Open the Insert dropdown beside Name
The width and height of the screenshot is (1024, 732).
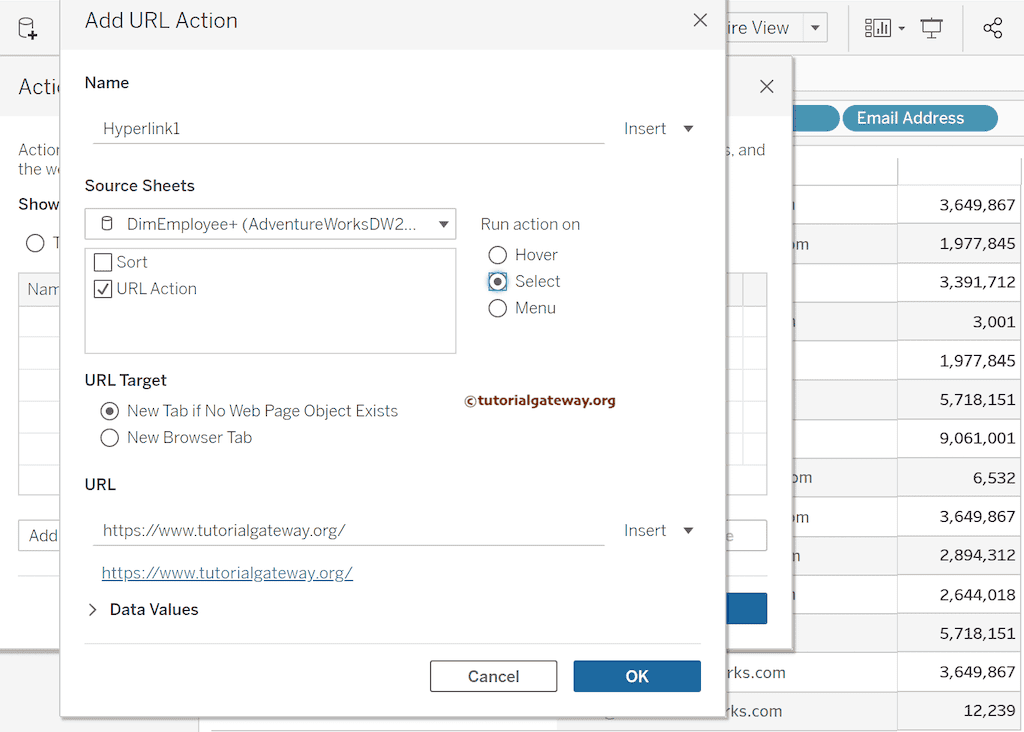pos(659,128)
